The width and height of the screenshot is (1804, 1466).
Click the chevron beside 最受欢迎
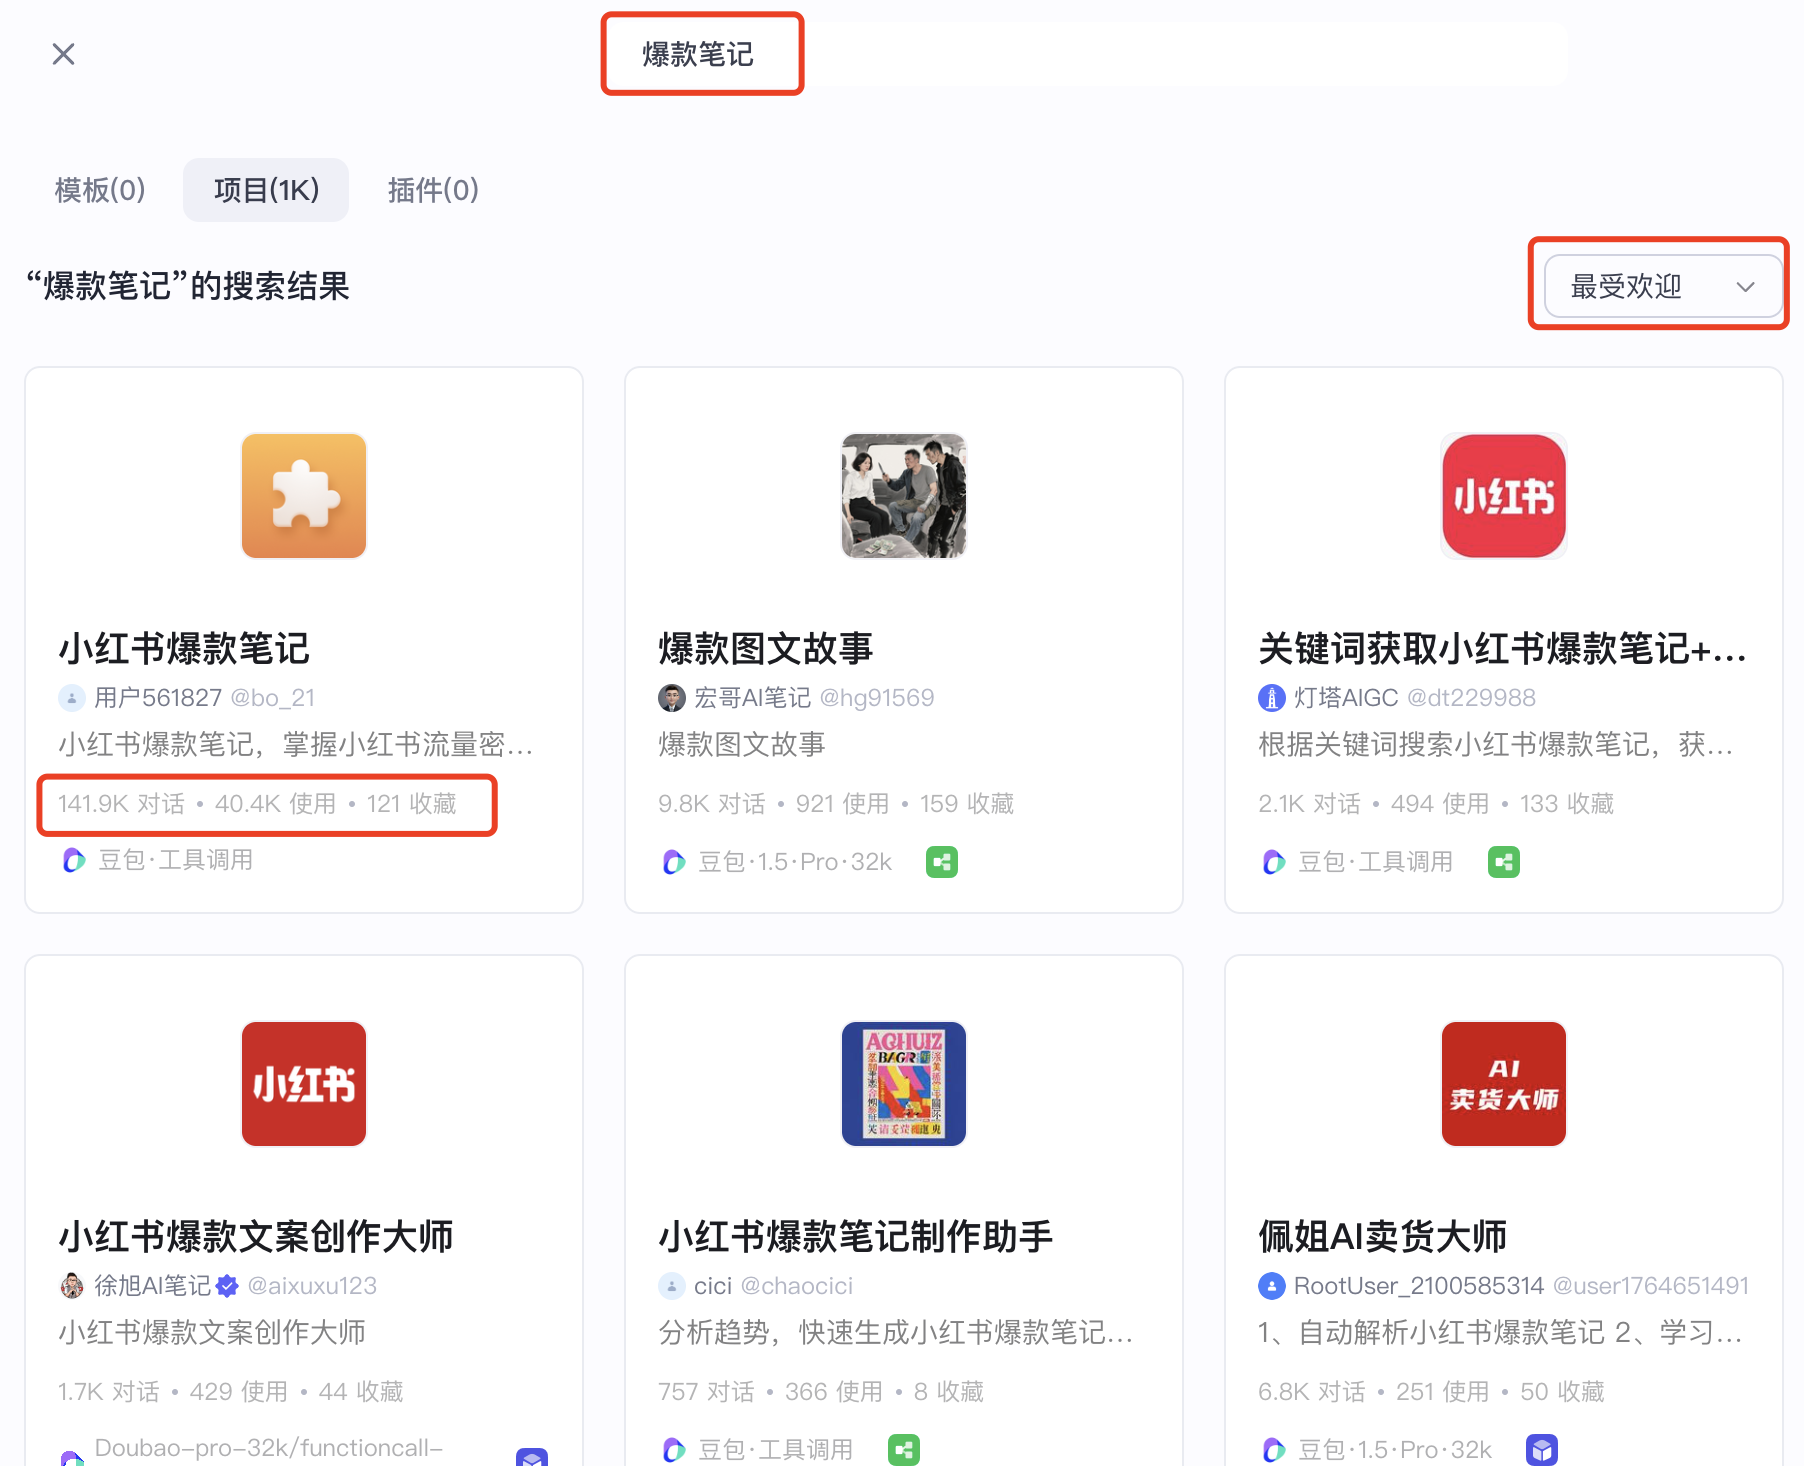(x=1746, y=286)
